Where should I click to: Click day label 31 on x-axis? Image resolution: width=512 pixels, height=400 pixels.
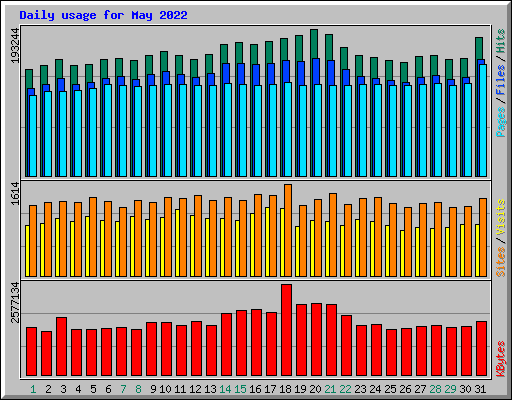pyautogui.click(x=480, y=389)
